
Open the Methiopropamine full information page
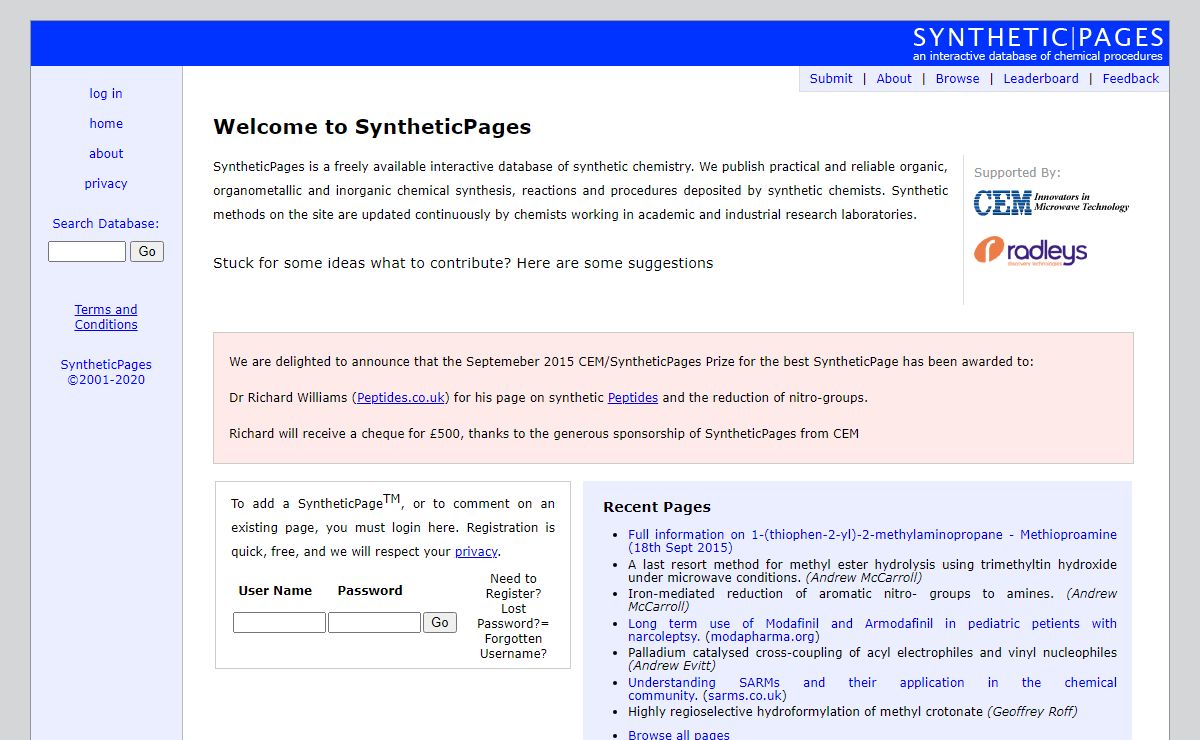coord(872,541)
